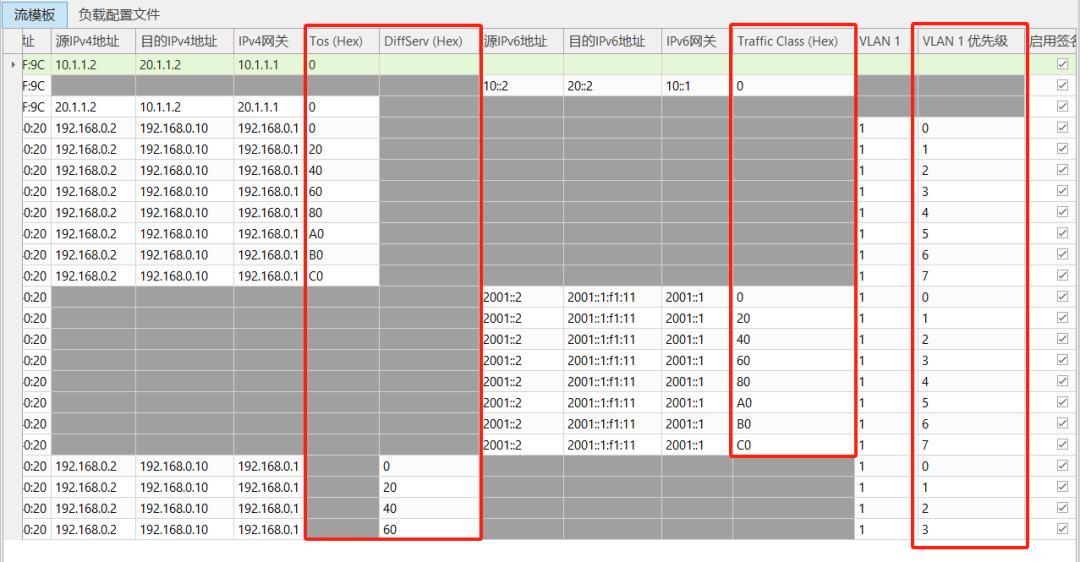Toggle checkbox for the 10.1.1.2 source row

point(1062,65)
